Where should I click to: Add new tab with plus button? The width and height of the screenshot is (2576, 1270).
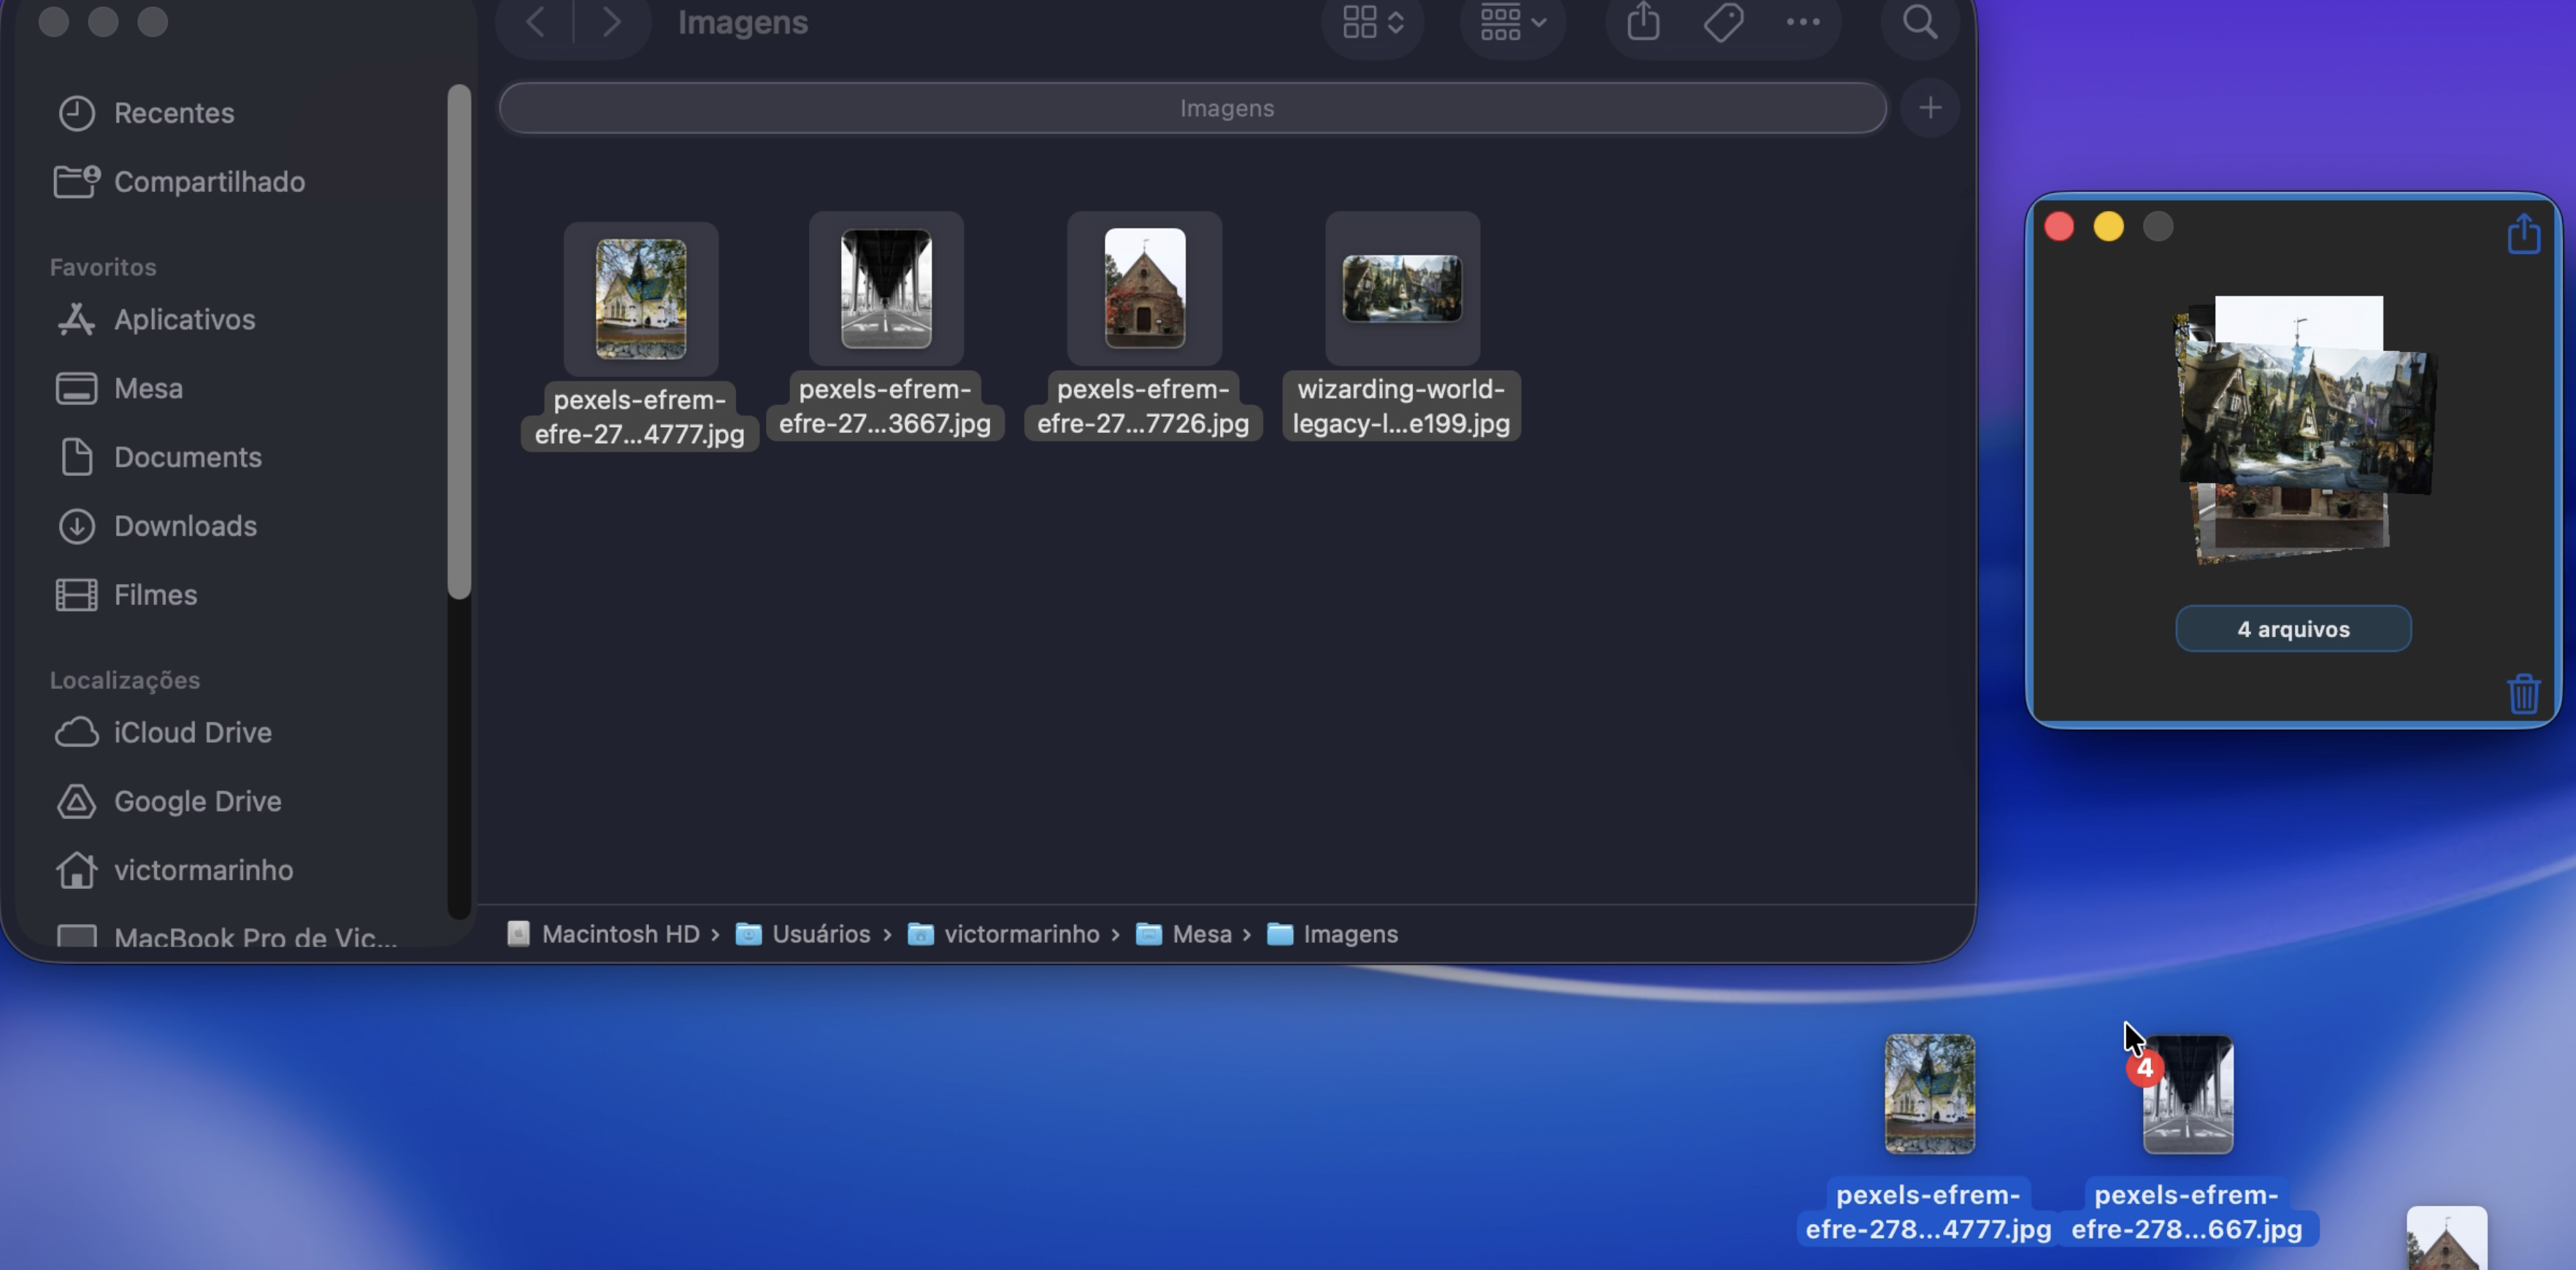(x=1930, y=108)
